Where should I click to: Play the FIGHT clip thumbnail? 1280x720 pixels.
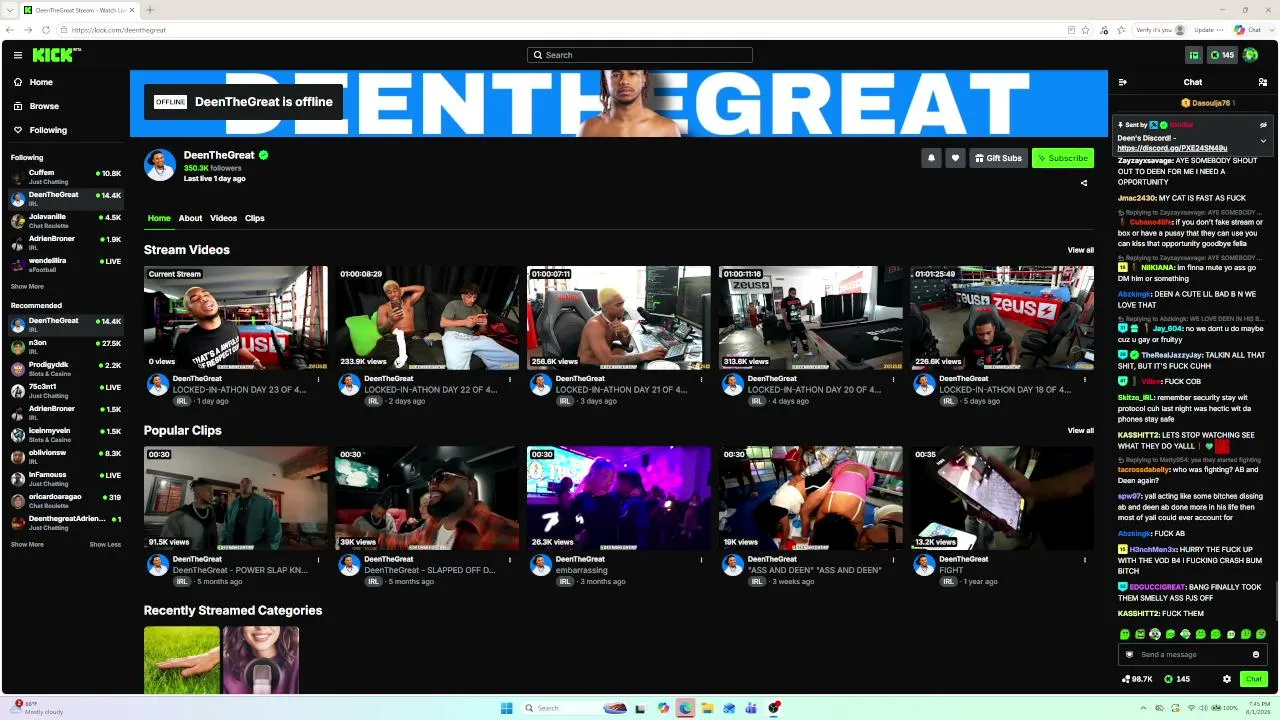click(x=1002, y=499)
